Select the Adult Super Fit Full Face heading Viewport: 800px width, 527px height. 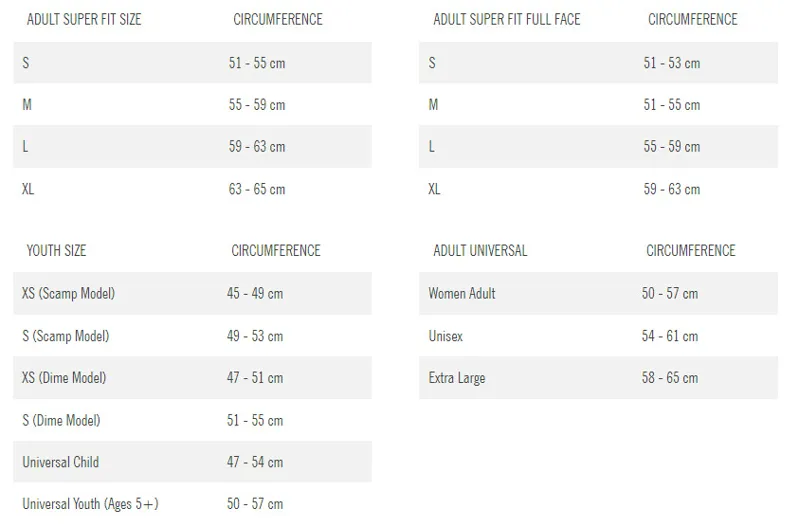(506, 20)
